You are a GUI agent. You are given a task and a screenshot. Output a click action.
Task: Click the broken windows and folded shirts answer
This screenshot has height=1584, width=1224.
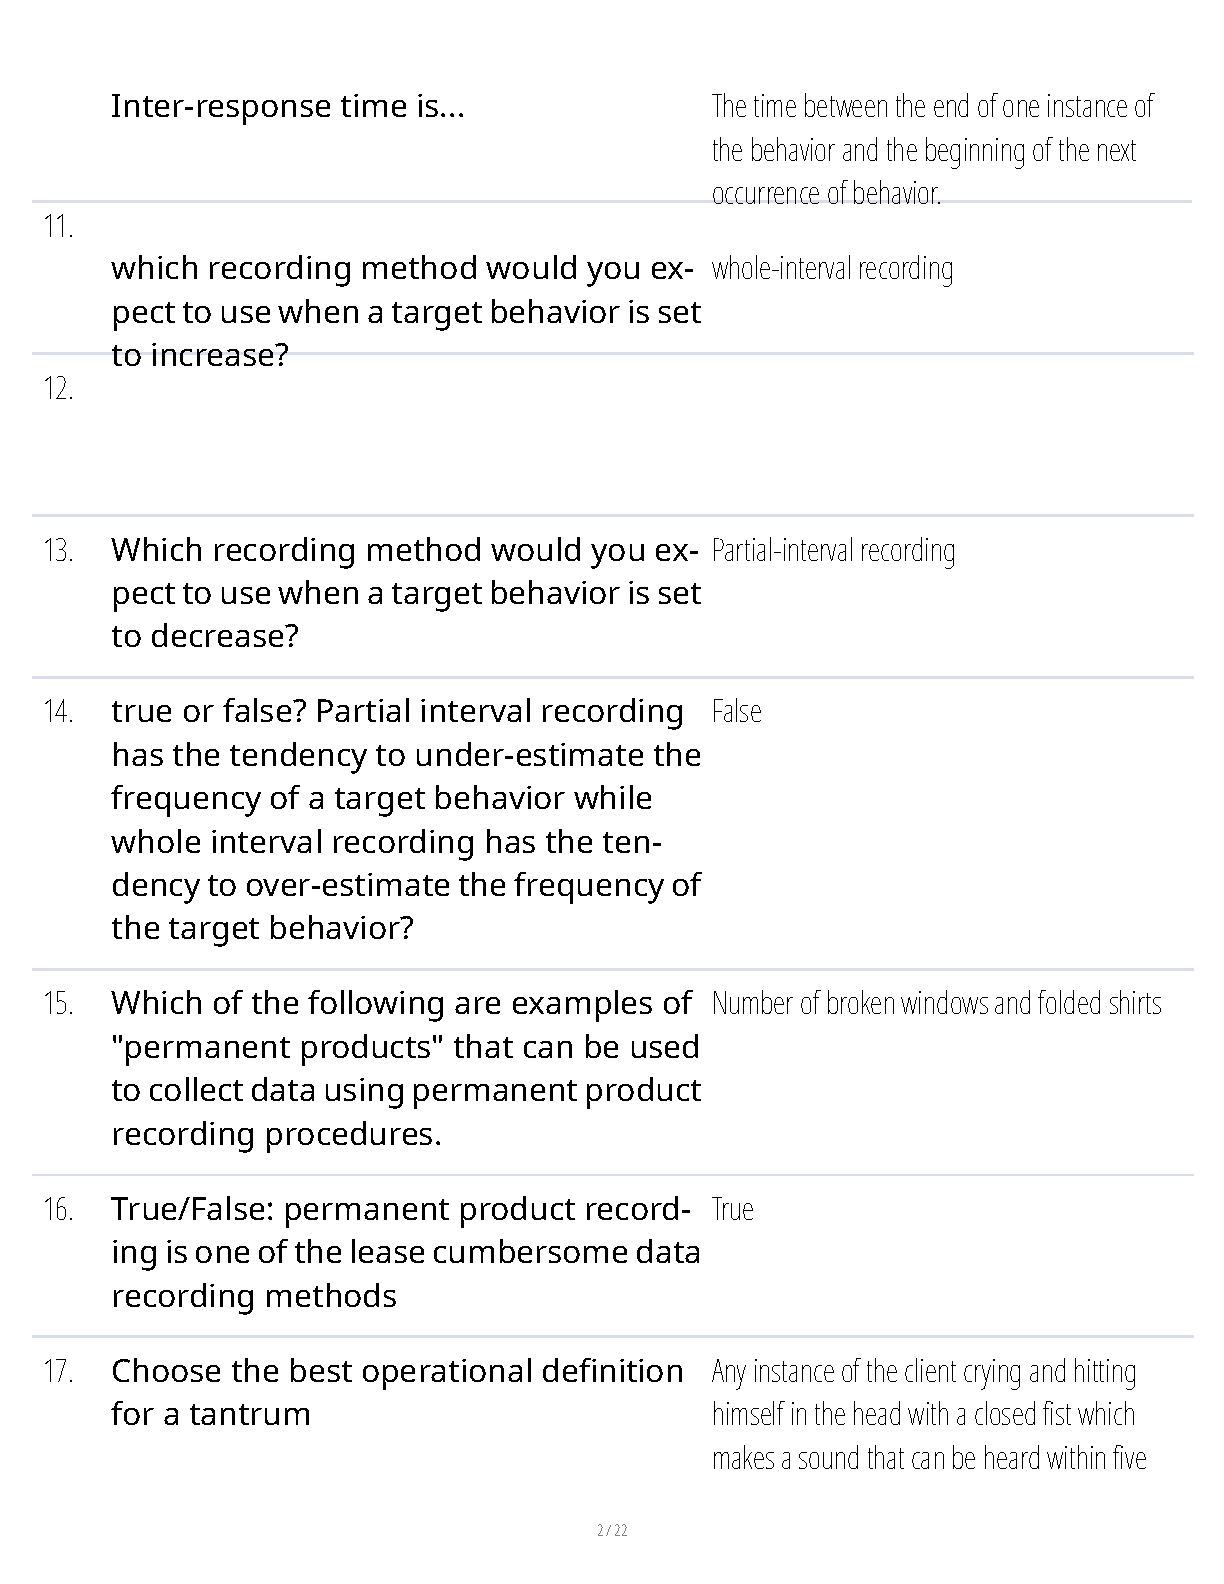[x=936, y=1004]
